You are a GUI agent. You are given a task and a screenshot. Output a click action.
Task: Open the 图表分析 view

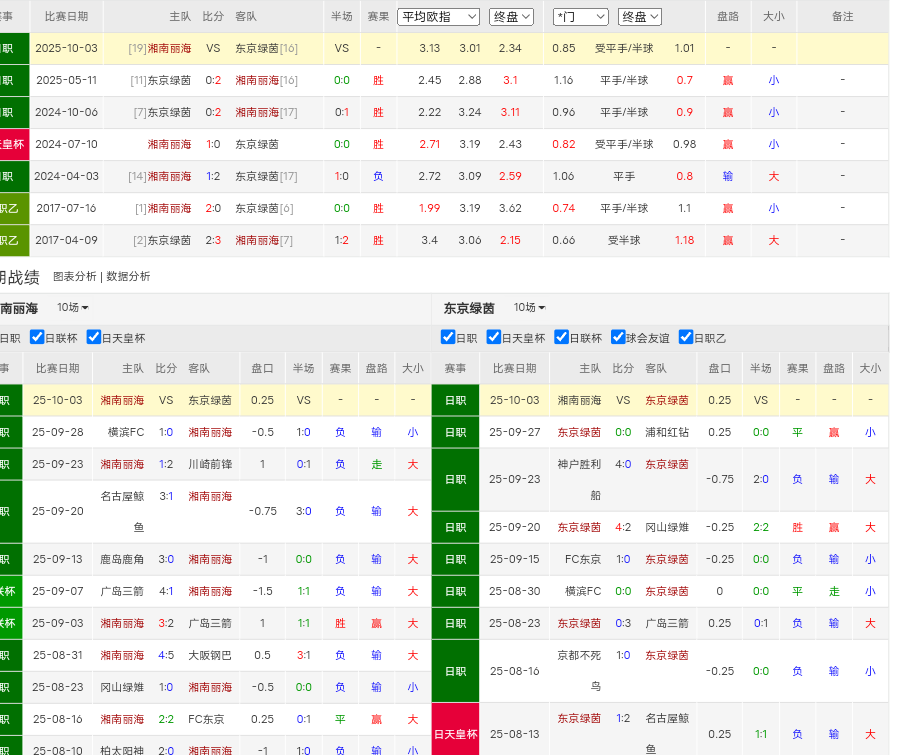75,276
